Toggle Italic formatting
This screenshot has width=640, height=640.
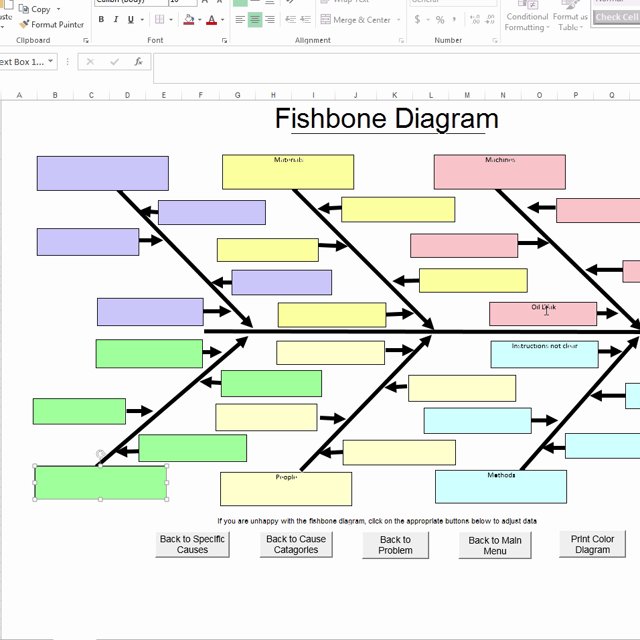(x=116, y=20)
